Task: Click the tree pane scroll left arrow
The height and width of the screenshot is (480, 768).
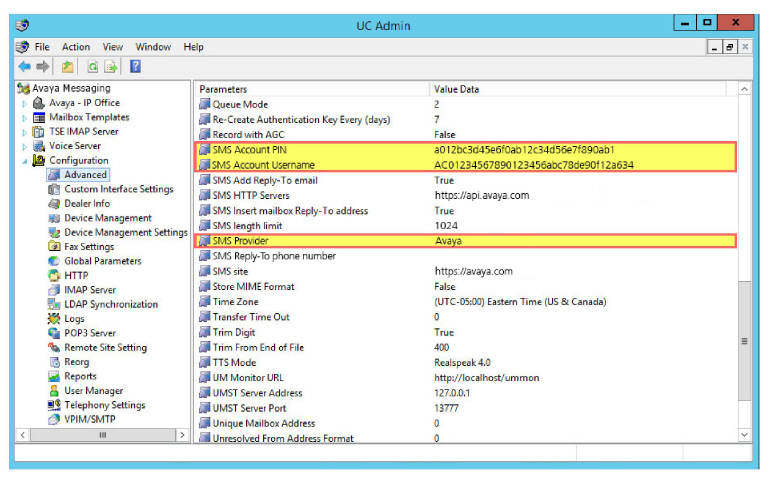Action: [23, 435]
